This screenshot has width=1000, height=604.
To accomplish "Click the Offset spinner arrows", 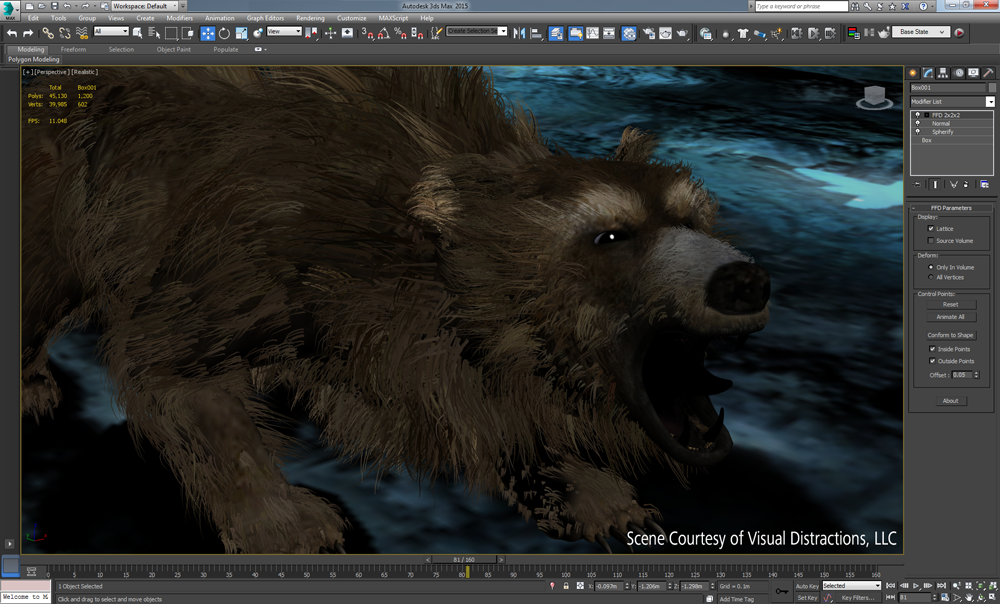I will [x=976, y=375].
